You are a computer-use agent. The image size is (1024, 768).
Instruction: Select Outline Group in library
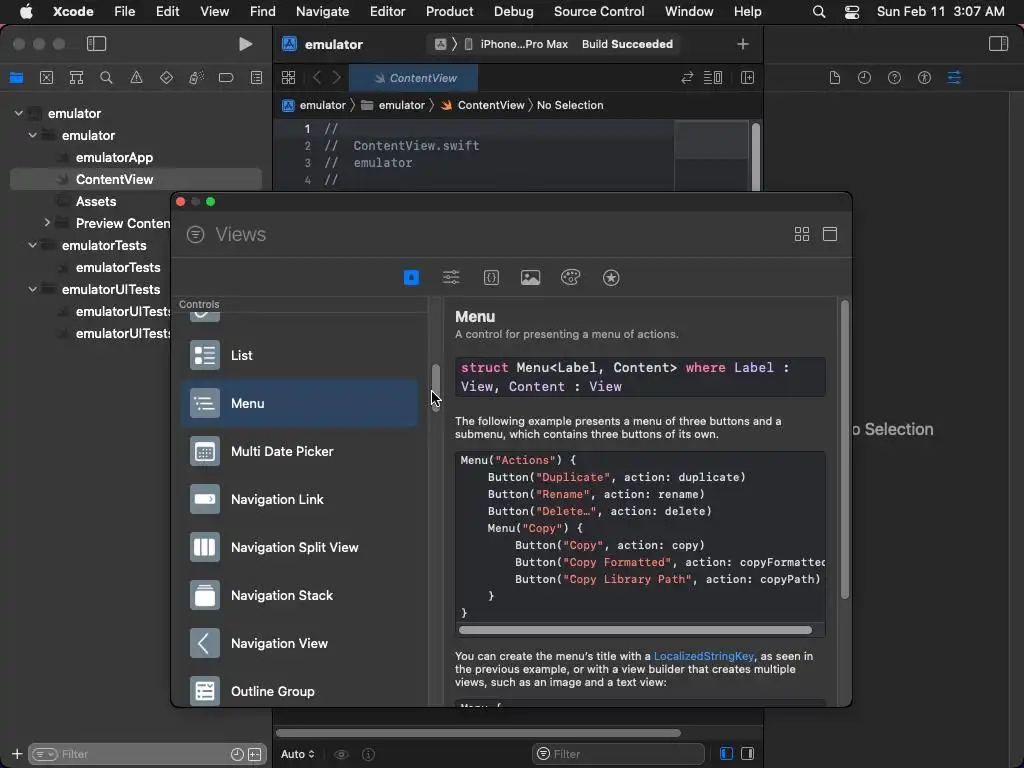(300, 691)
